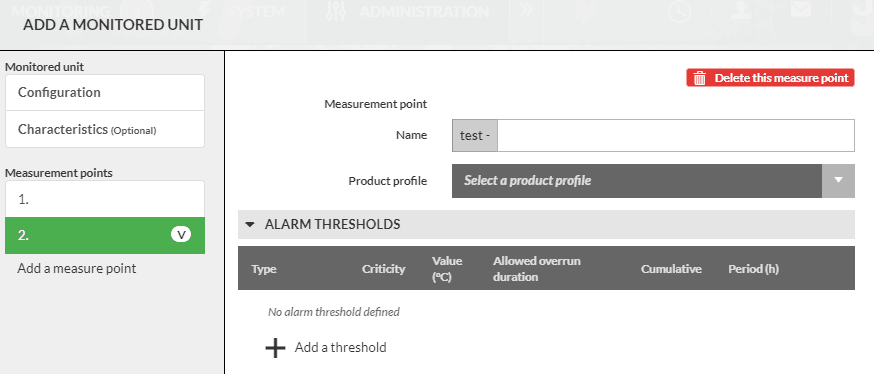
Task: Click the trash can icon on Delete button
Action: coord(700,78)
